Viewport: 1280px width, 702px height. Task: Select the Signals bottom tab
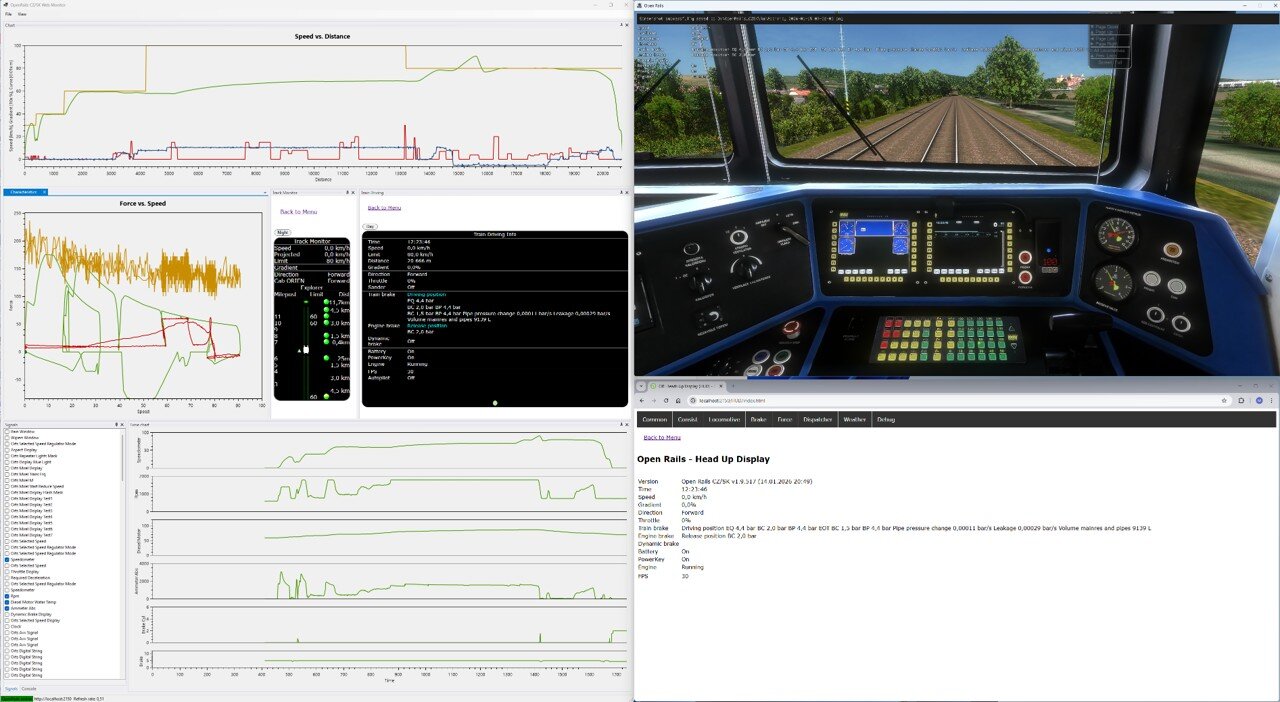point(11,688)
